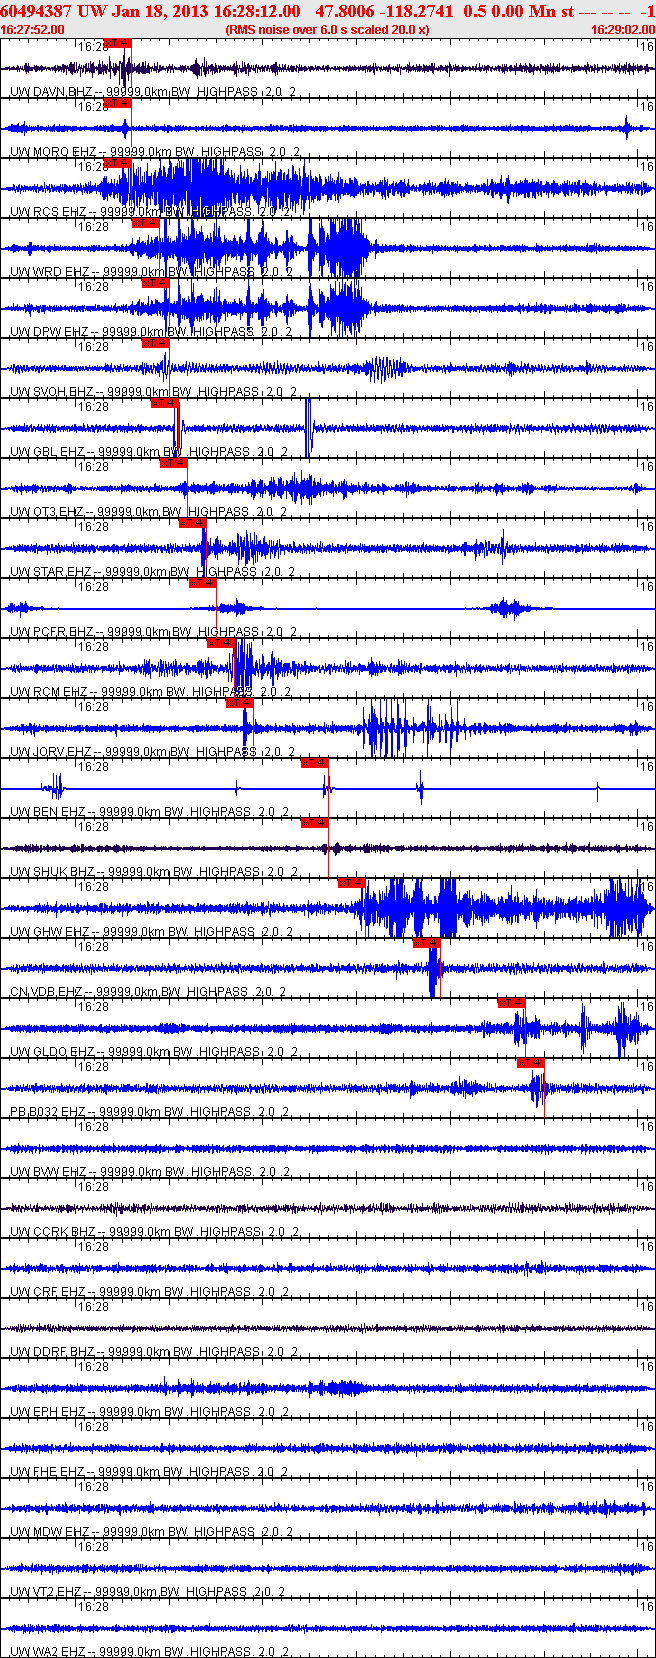
Task: Click the start time "16:27:52.00"
Action: click(33, 30)
